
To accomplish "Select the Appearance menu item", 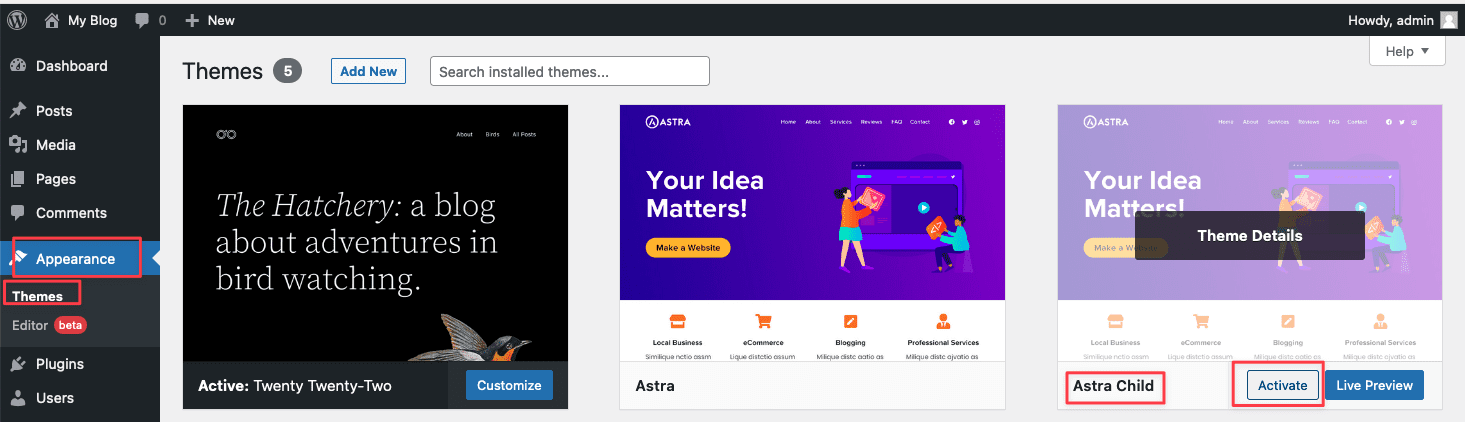I will pyautogui.click(x=75, y=259).
